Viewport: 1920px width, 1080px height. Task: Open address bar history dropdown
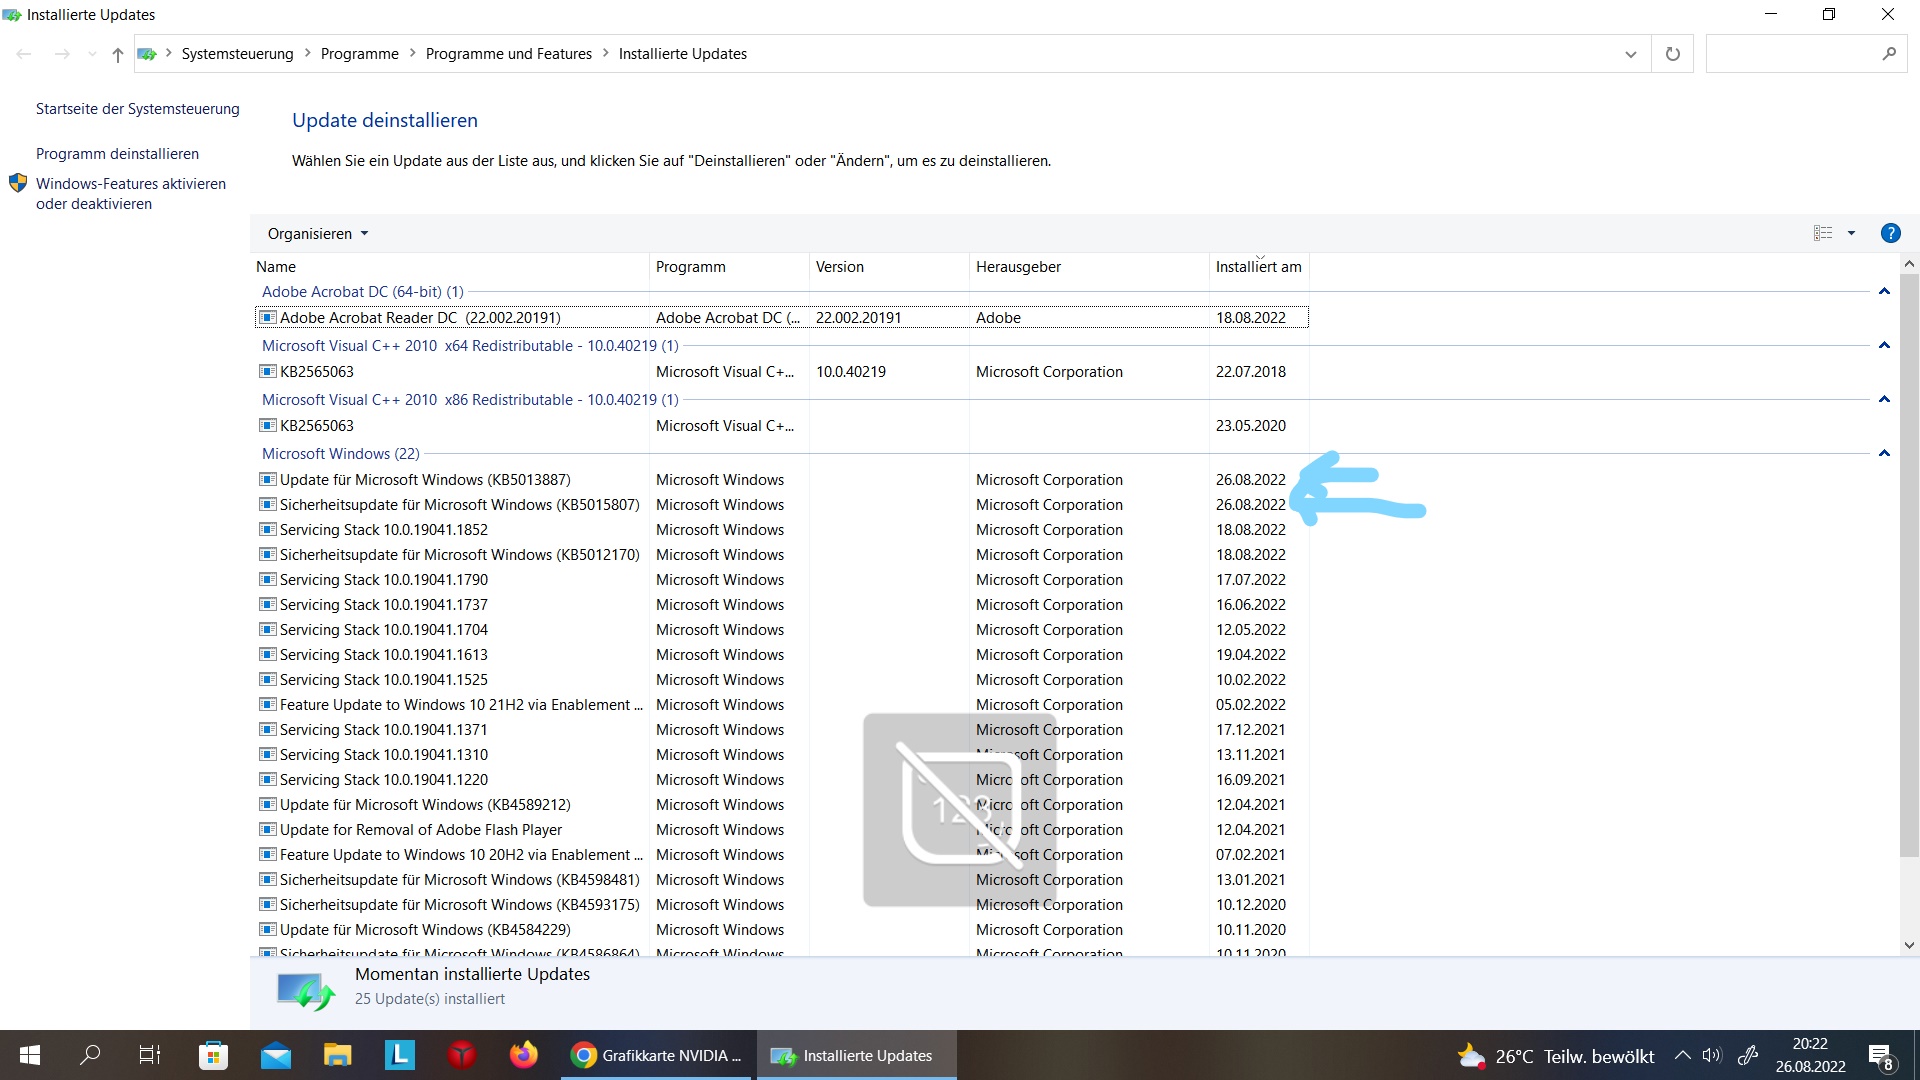pos(1631,54)
